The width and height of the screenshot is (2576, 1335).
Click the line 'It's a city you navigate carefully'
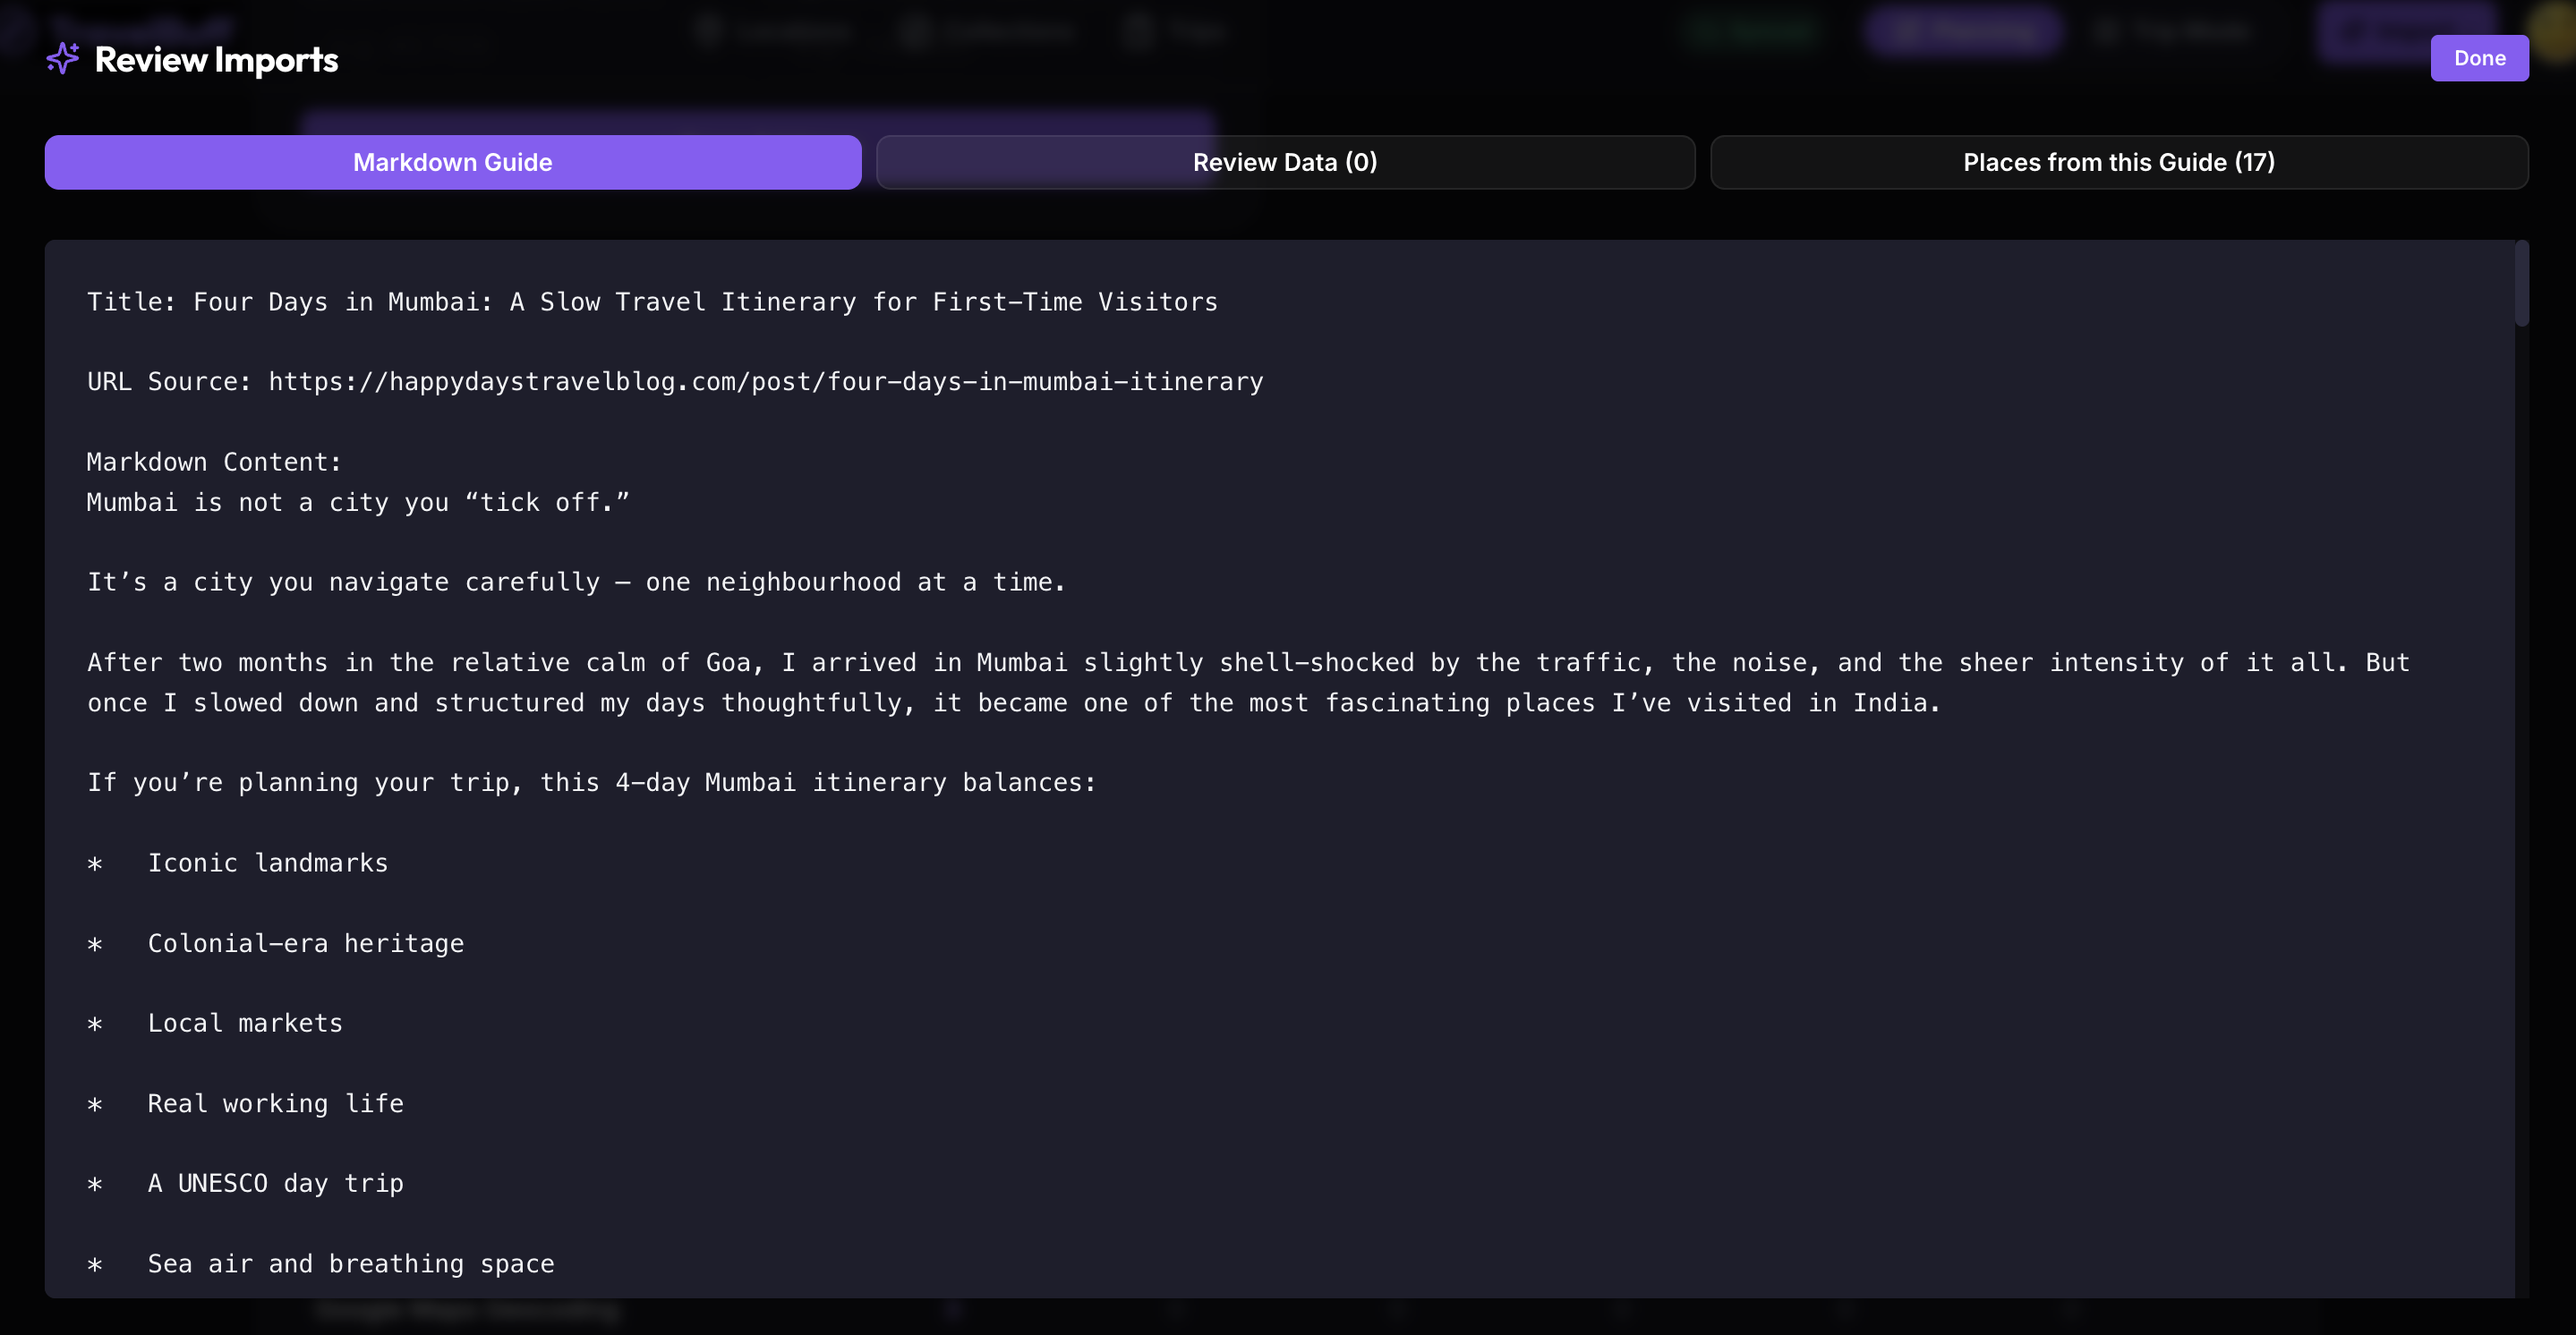(x=576, y=582)
